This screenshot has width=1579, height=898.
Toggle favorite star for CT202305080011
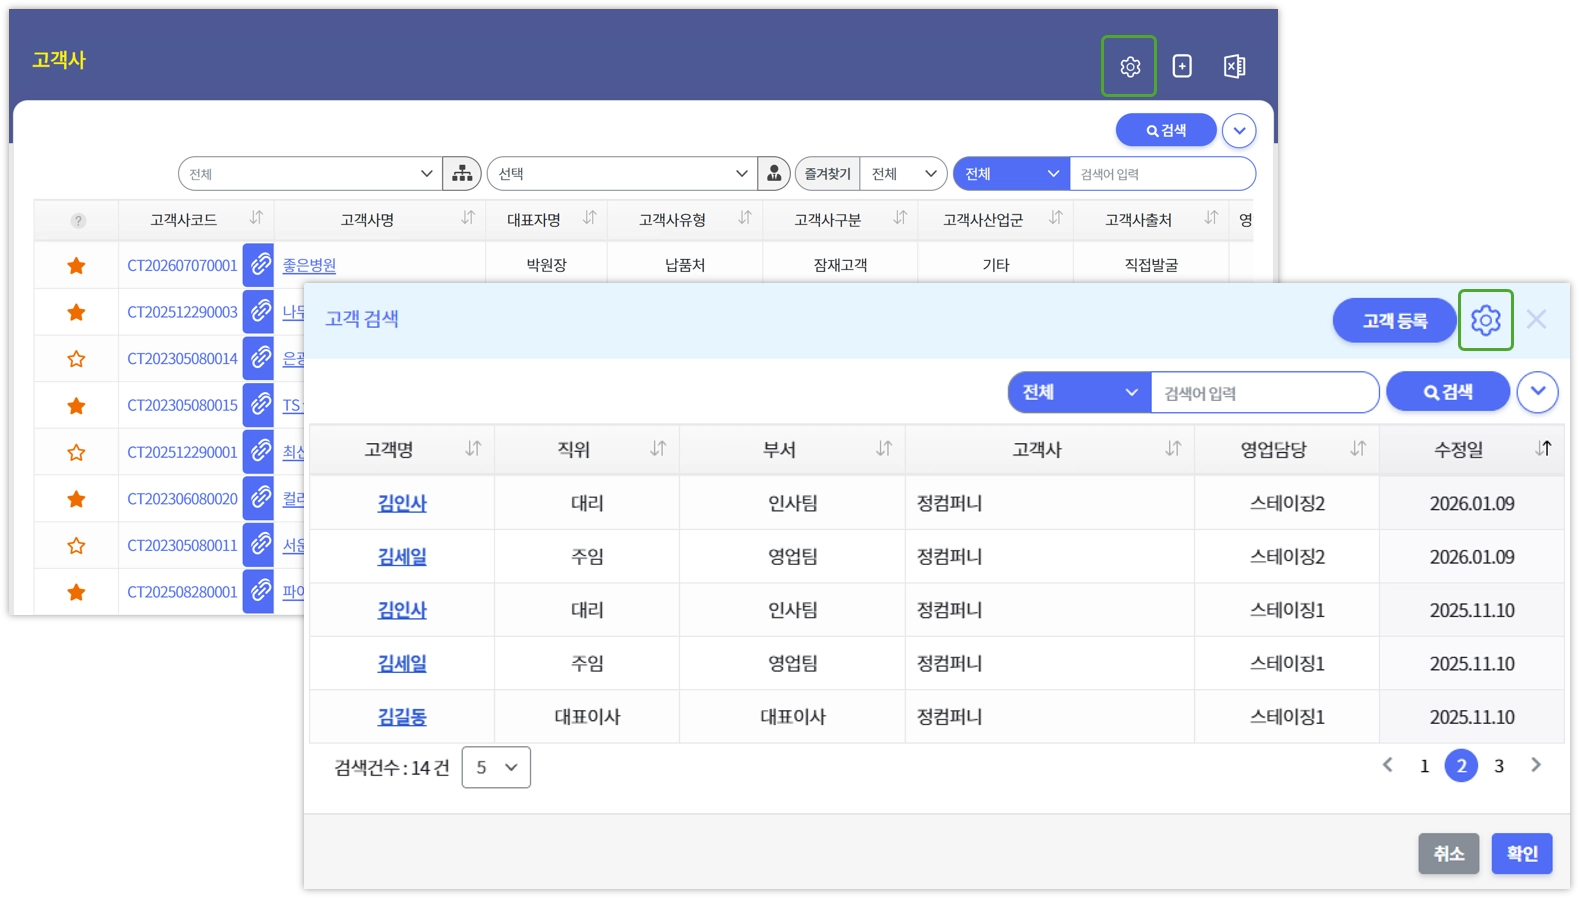tap(76, 545)
